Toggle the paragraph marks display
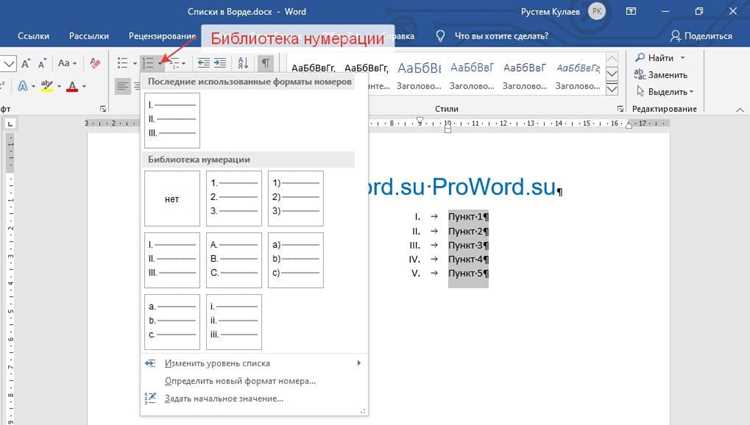This screenshot has width=750, height=425. 265,63
